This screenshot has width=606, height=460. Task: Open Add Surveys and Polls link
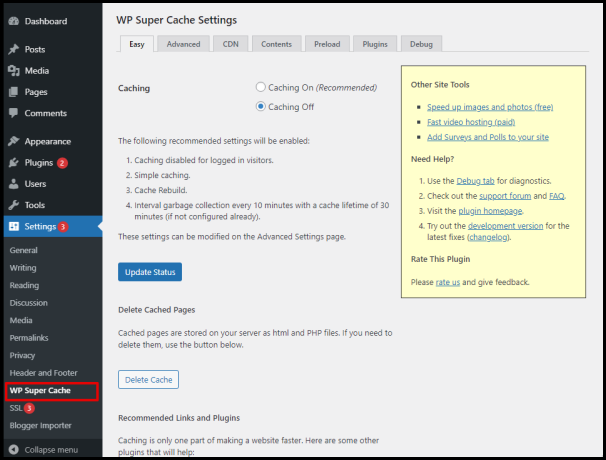(x=488, y=137)
